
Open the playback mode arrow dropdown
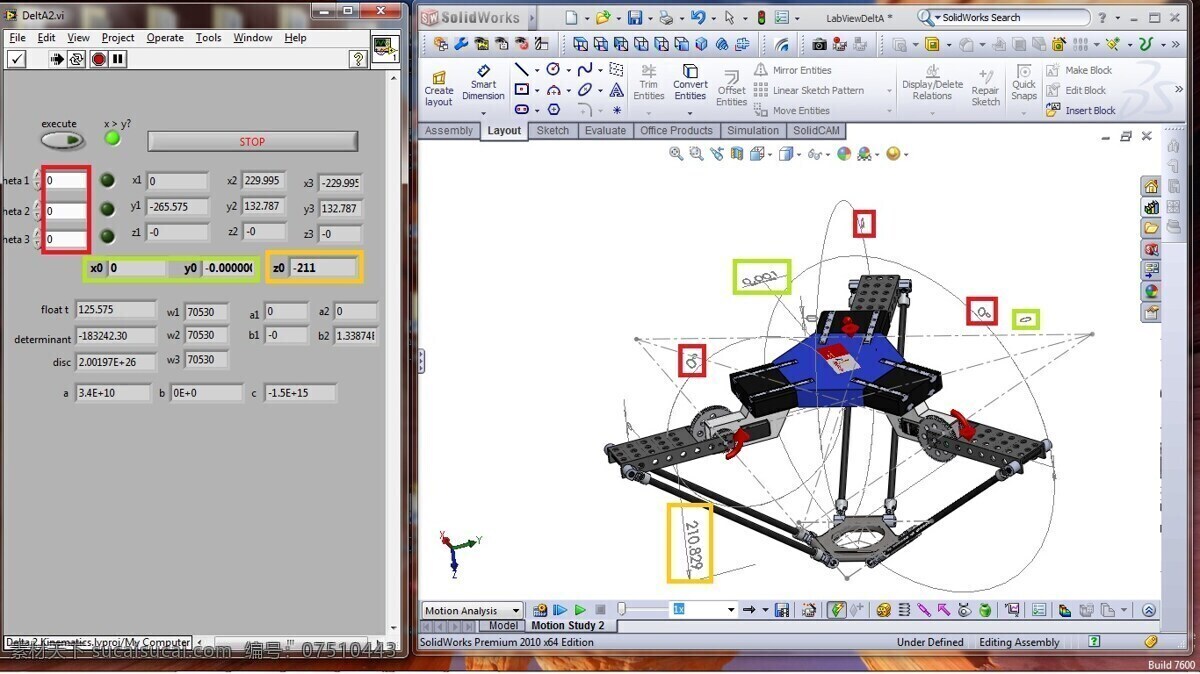pos(764,610)
